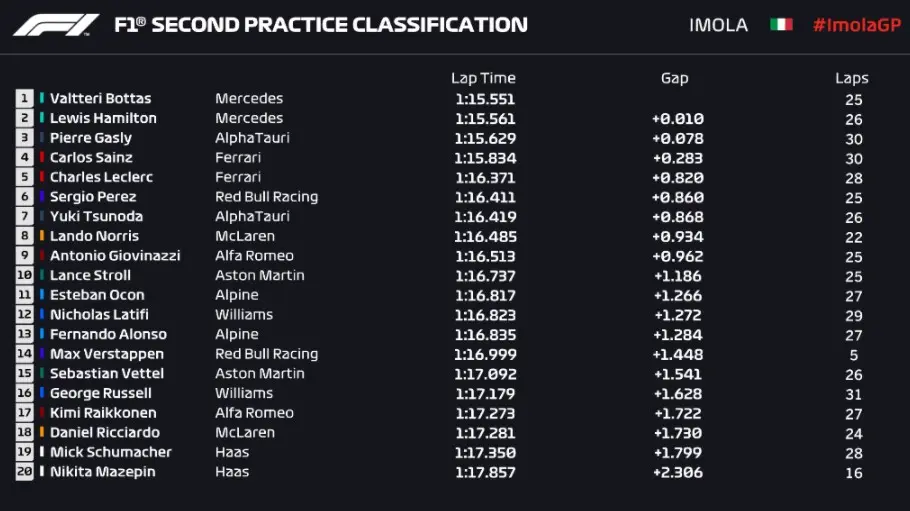The height and width of the screenshot is (511, 910).
Task: Click the F1 logo
Action: pos(55,25)
